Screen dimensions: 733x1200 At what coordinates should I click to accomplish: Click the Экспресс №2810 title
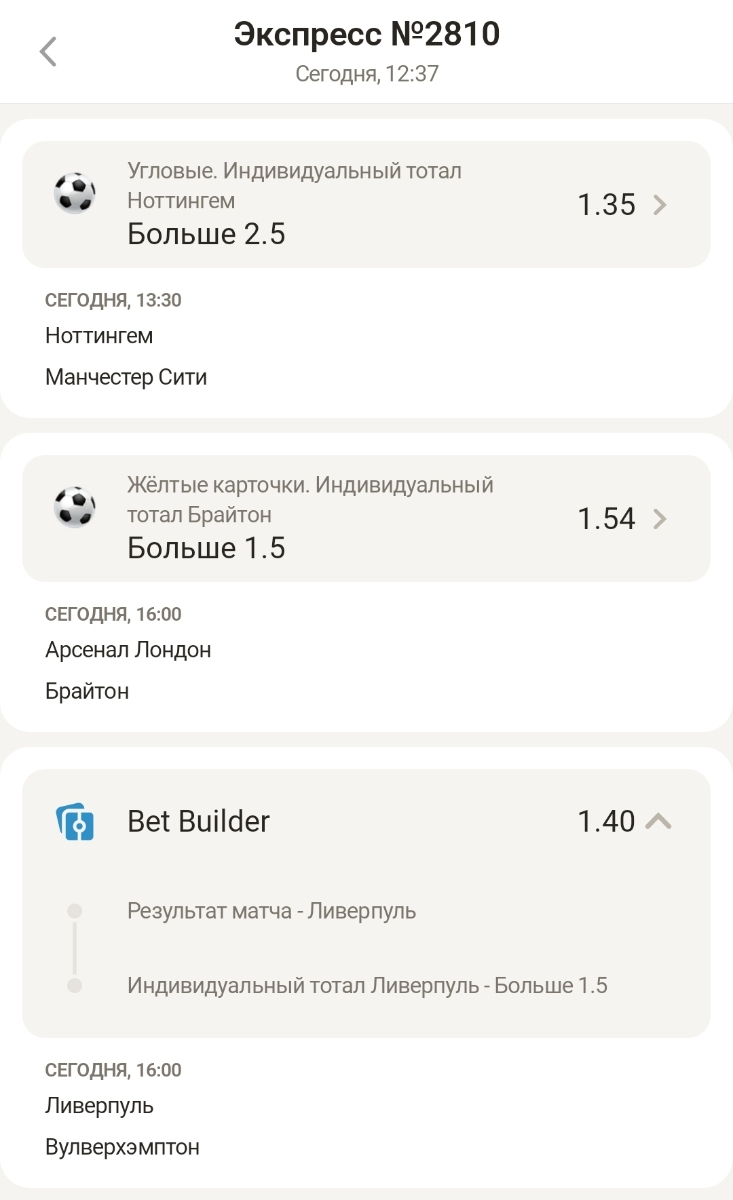pyautogui.click(x=366, y=35)
